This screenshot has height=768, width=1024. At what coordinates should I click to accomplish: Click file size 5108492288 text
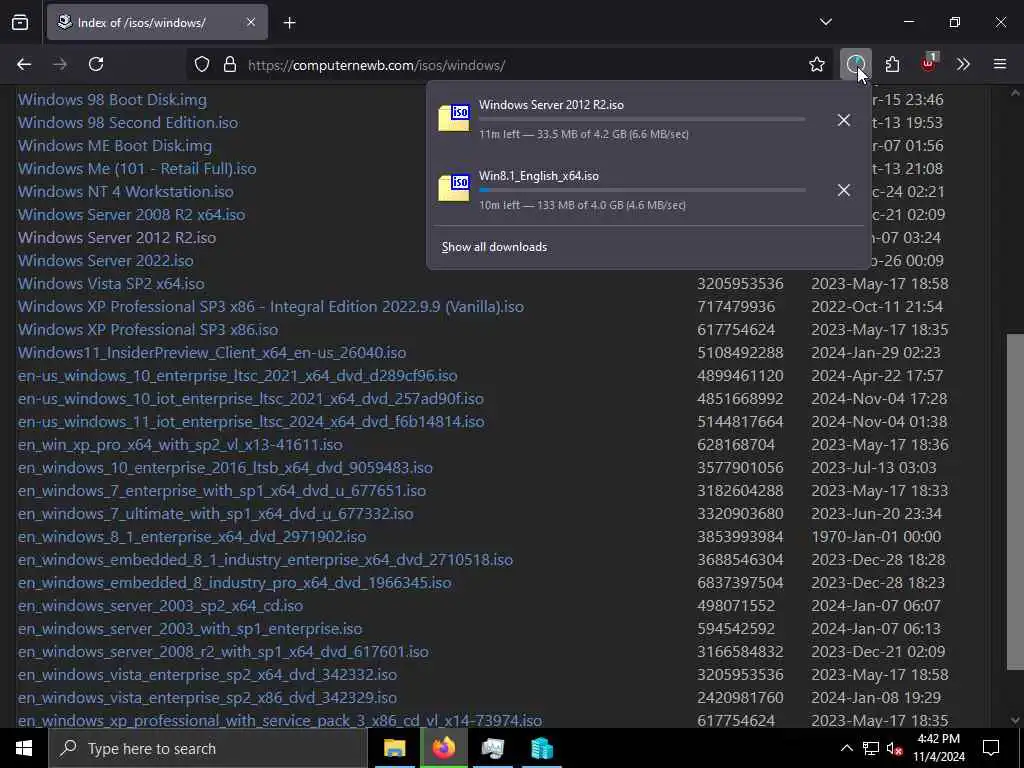[x=740, y=353]
